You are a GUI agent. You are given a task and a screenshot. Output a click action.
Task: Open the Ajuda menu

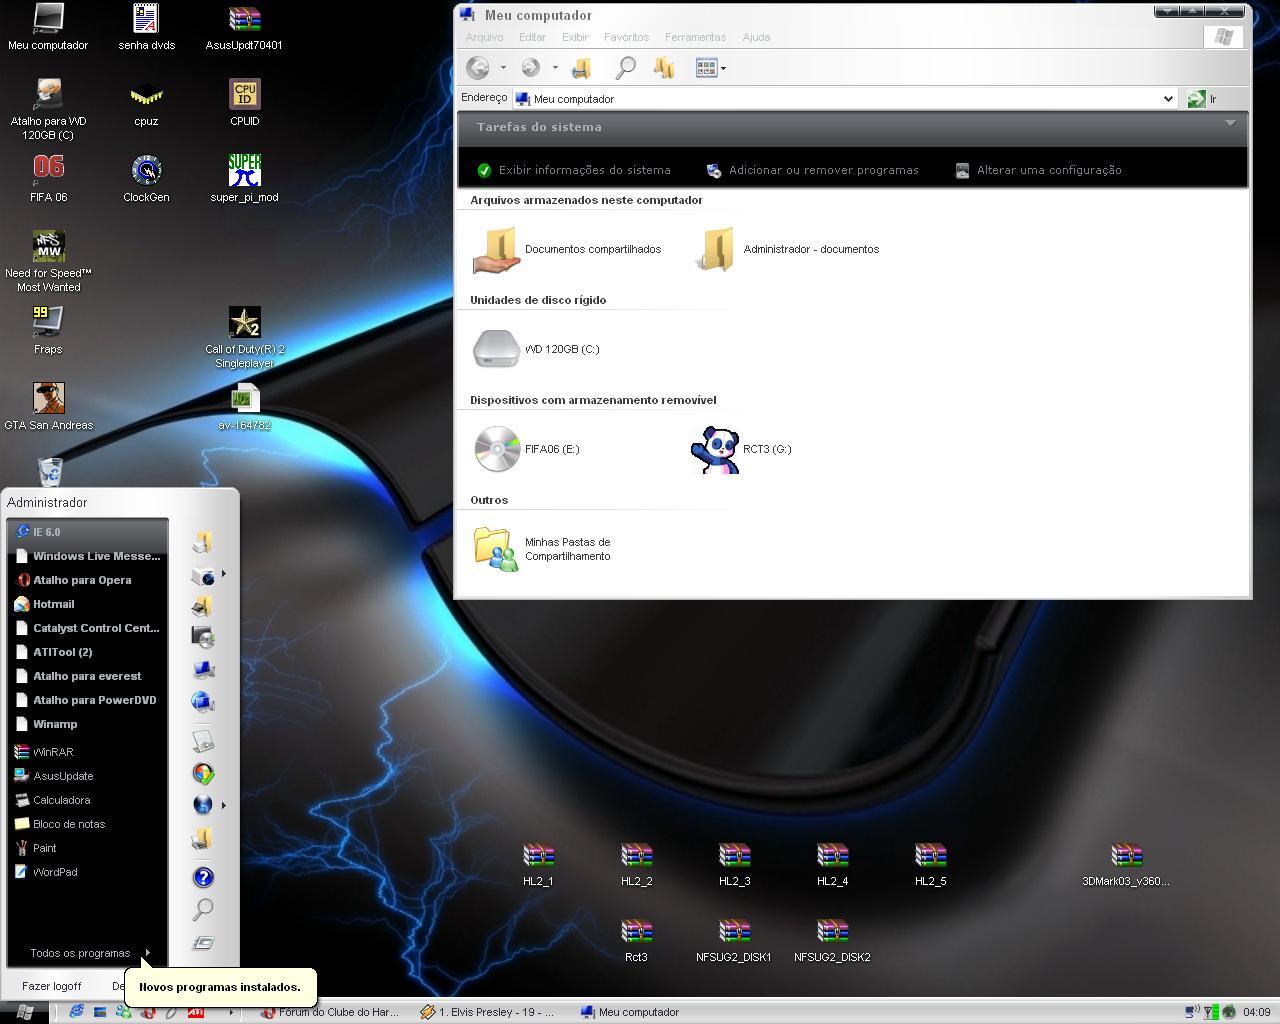[x=756, y=37]
